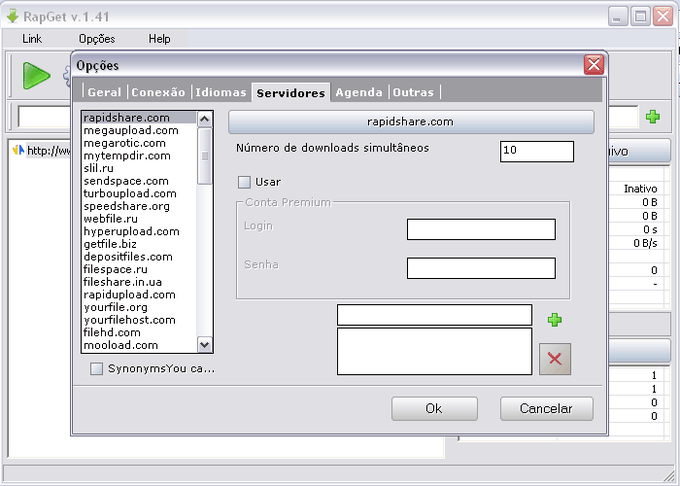Click the green plus beside main URL field

[653, 116]
